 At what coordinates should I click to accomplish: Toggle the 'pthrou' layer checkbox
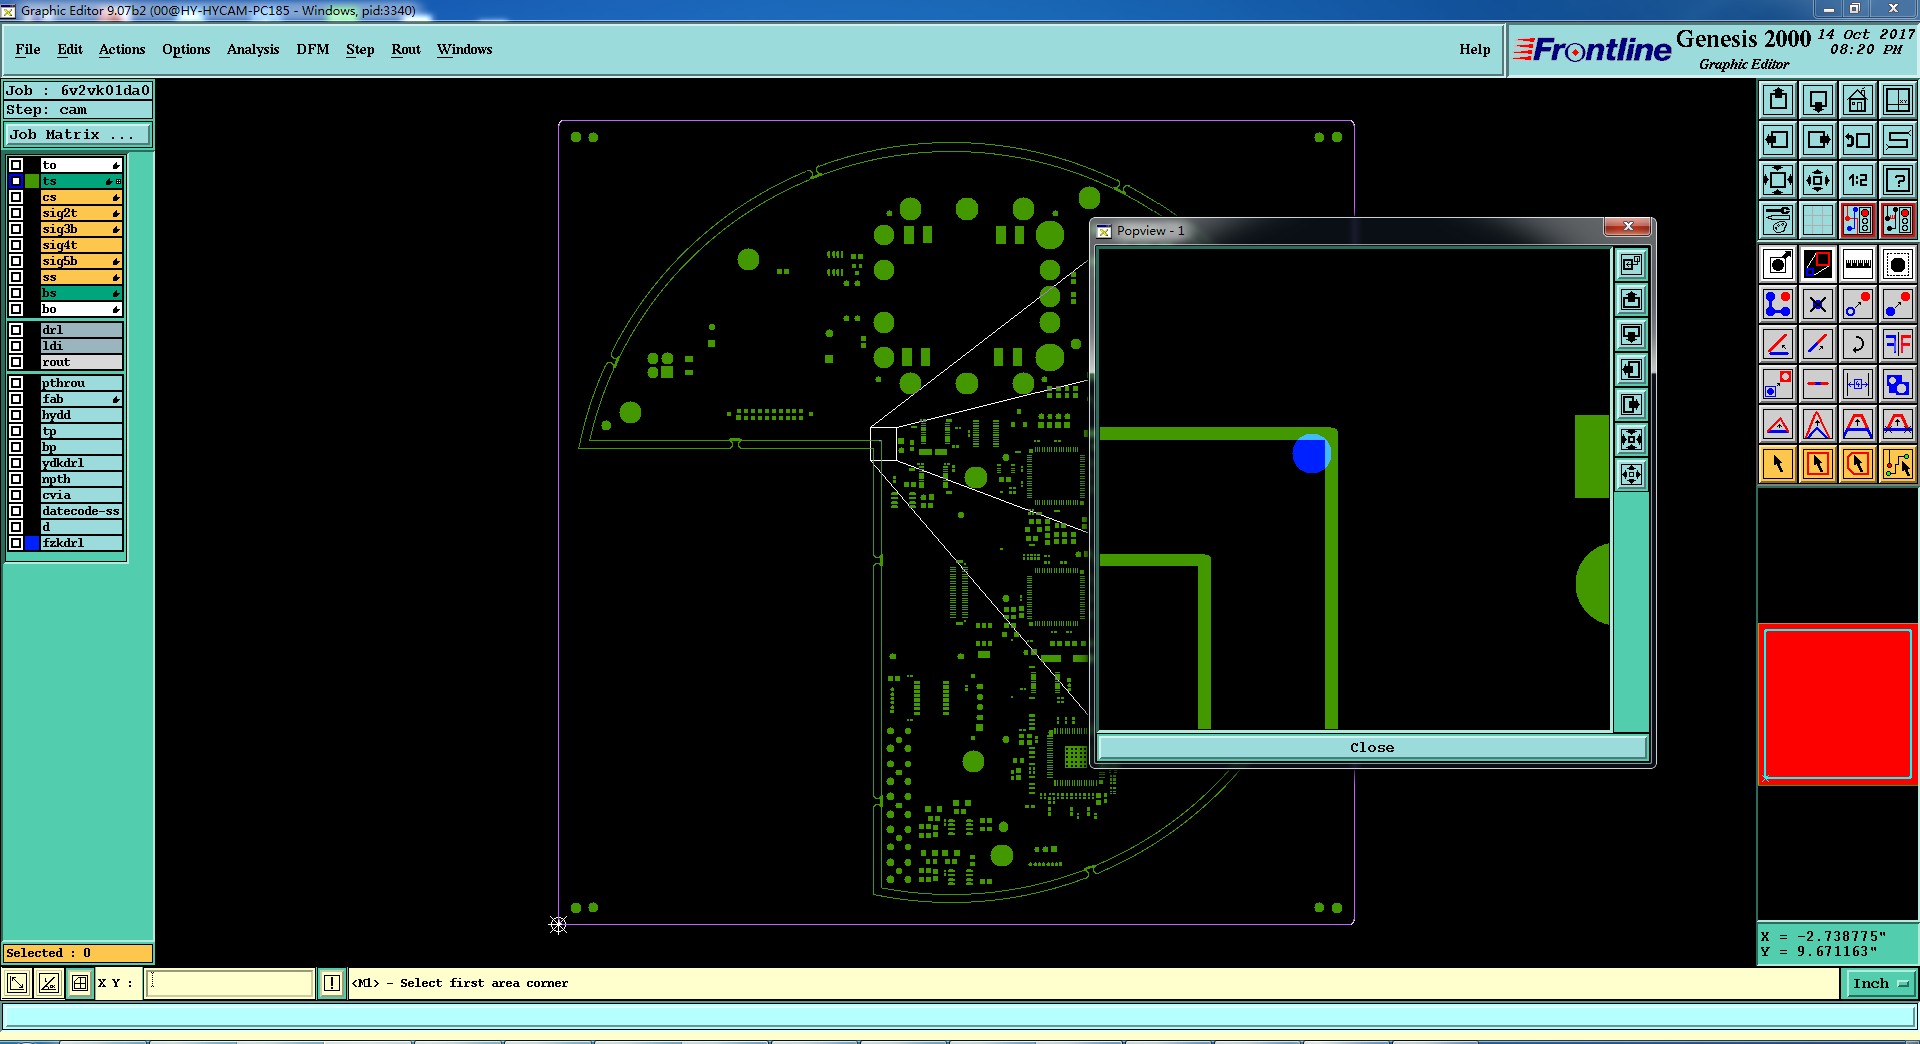click(x=16, y=383)
